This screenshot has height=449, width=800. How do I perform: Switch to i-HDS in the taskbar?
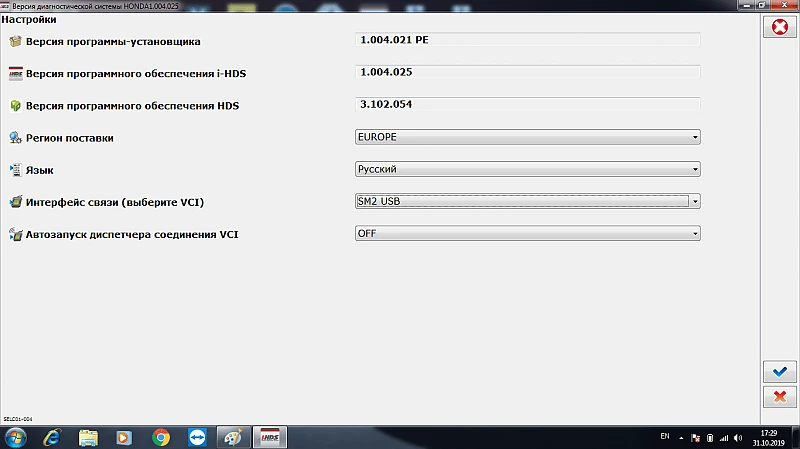270,437
